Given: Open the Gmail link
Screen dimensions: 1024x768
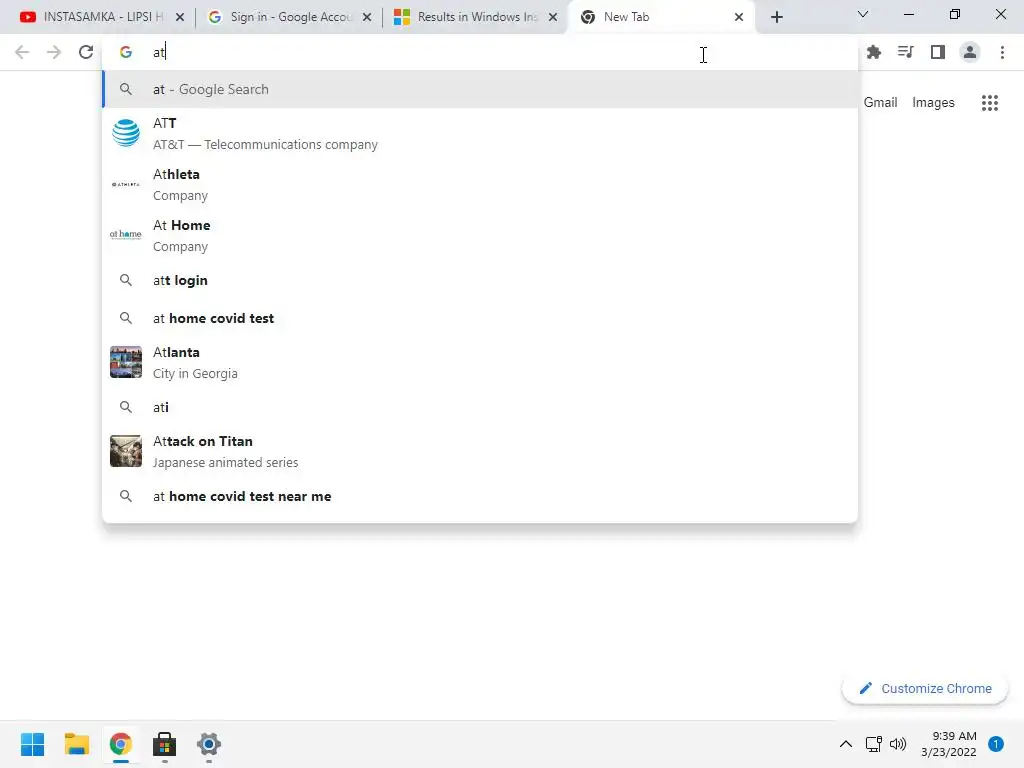Looking at the screenshot, I should pos(880,103).
